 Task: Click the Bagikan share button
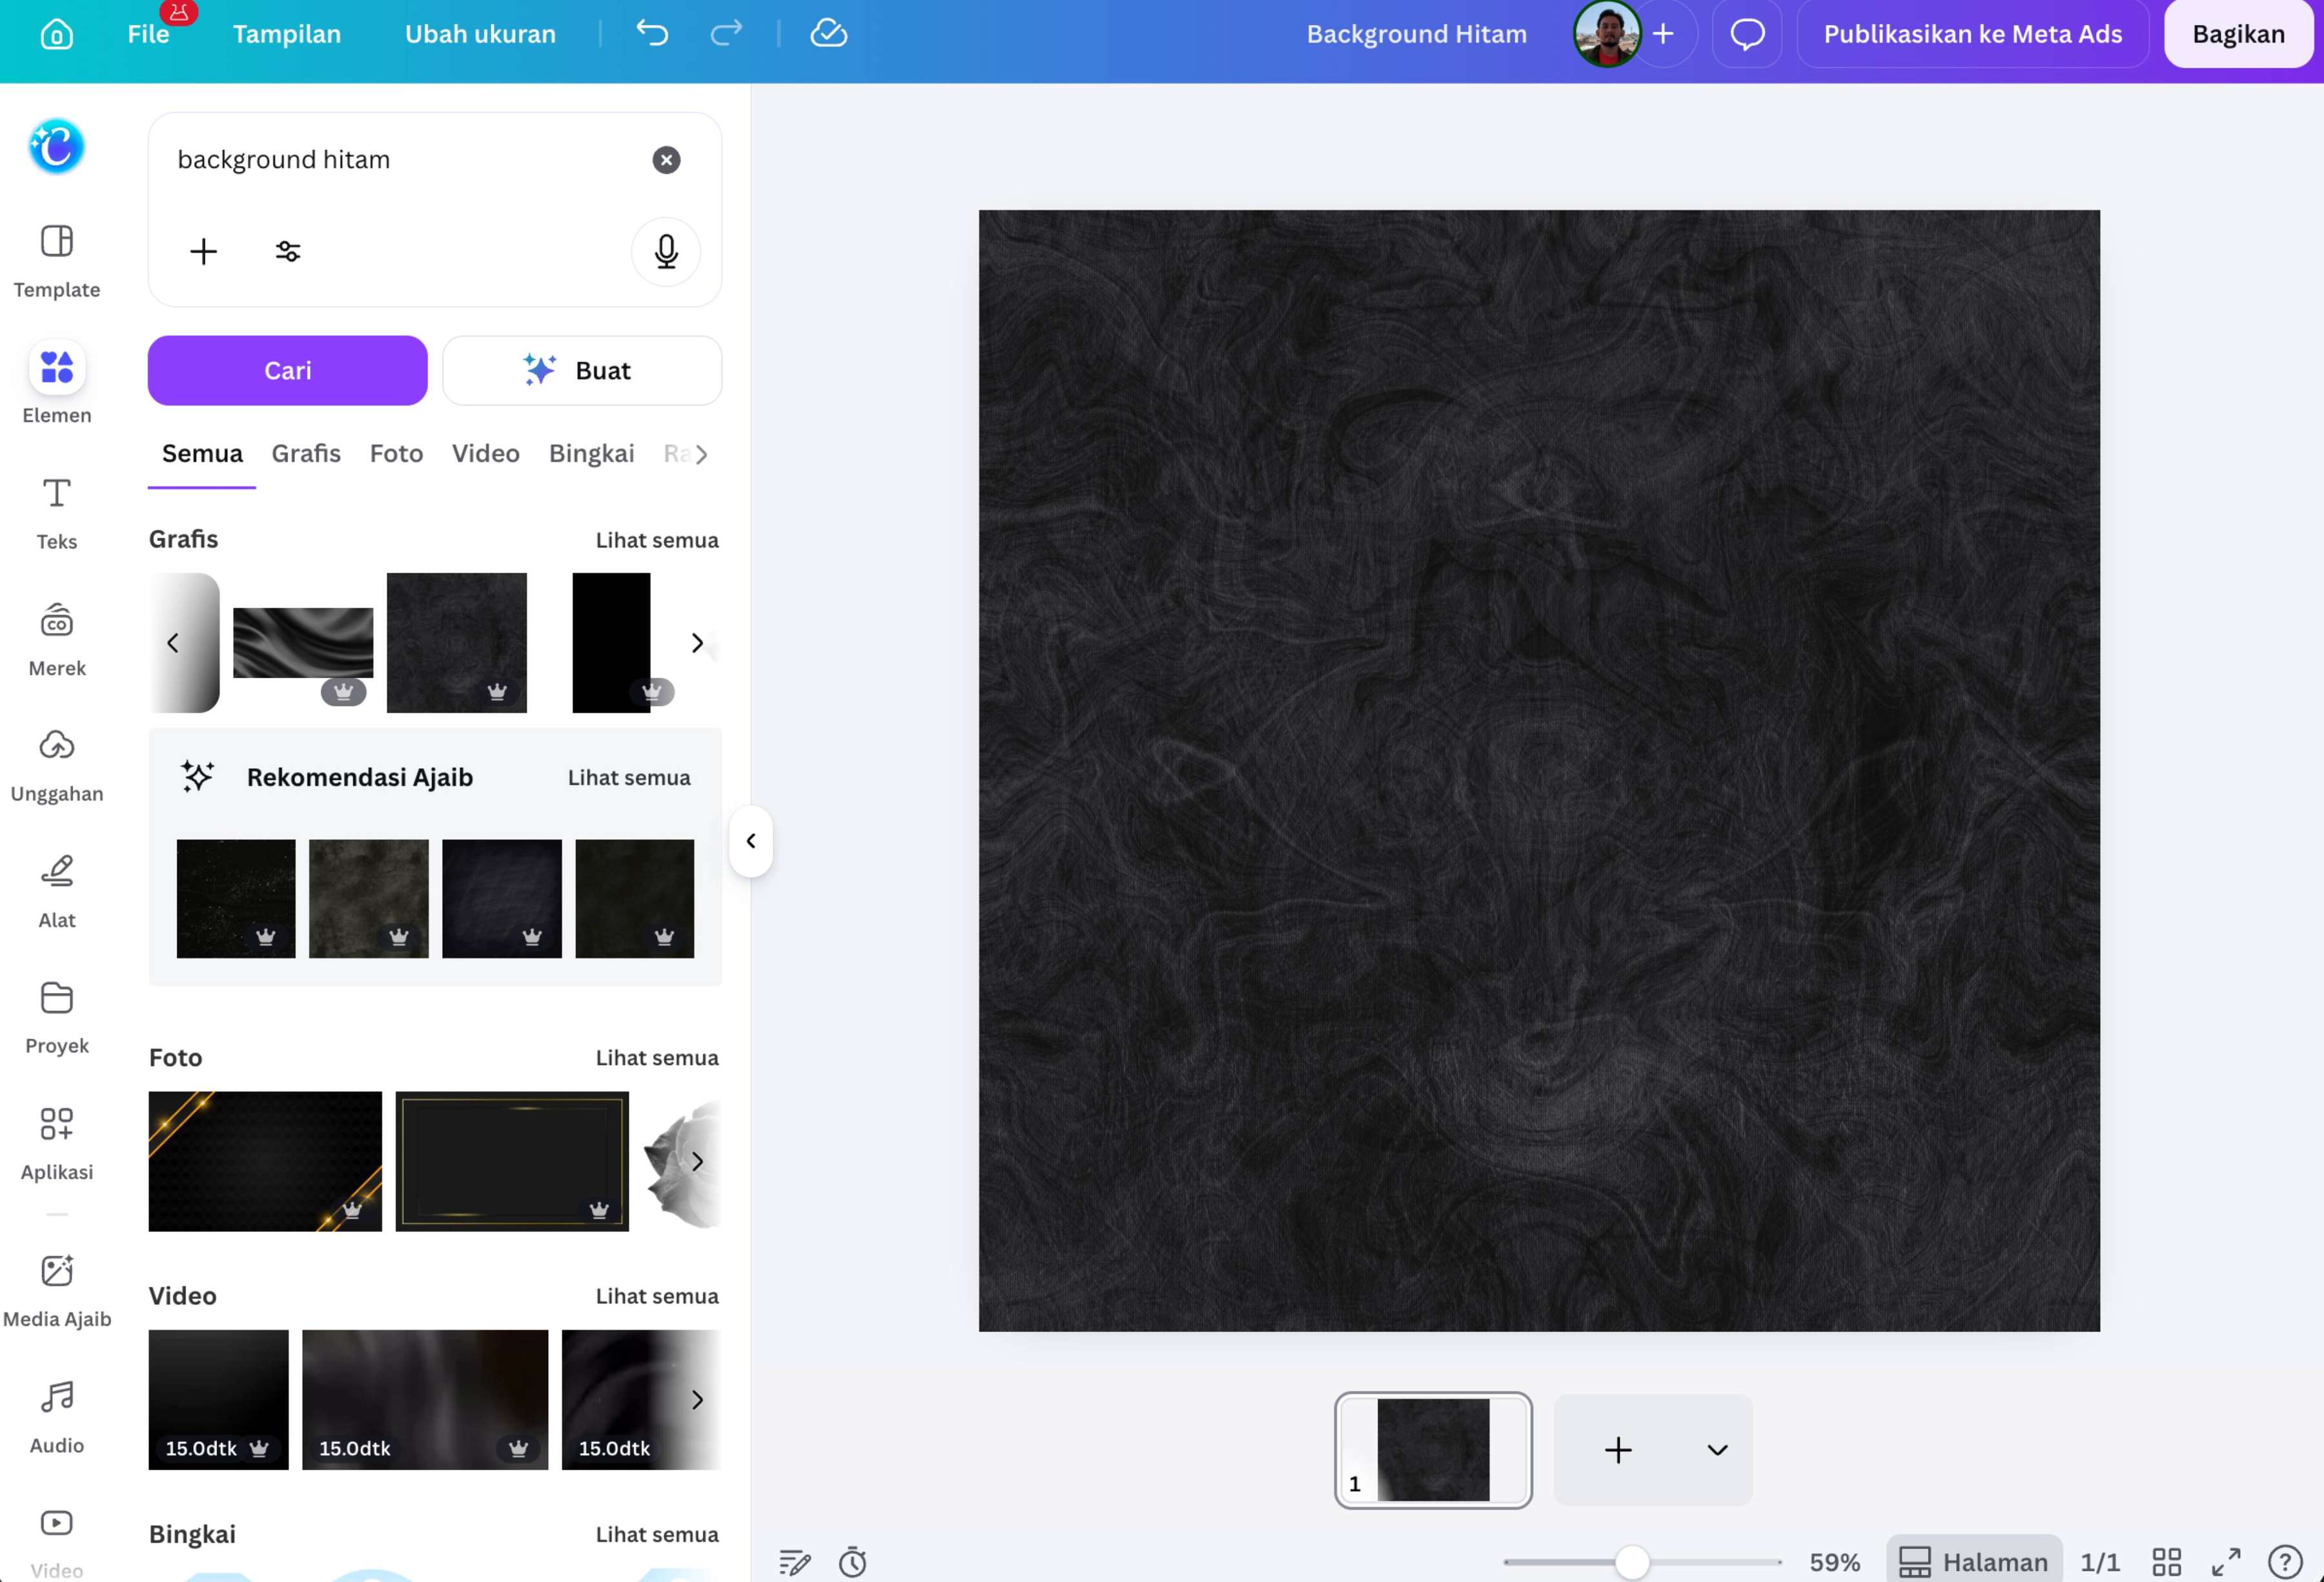pos(2238,34)
